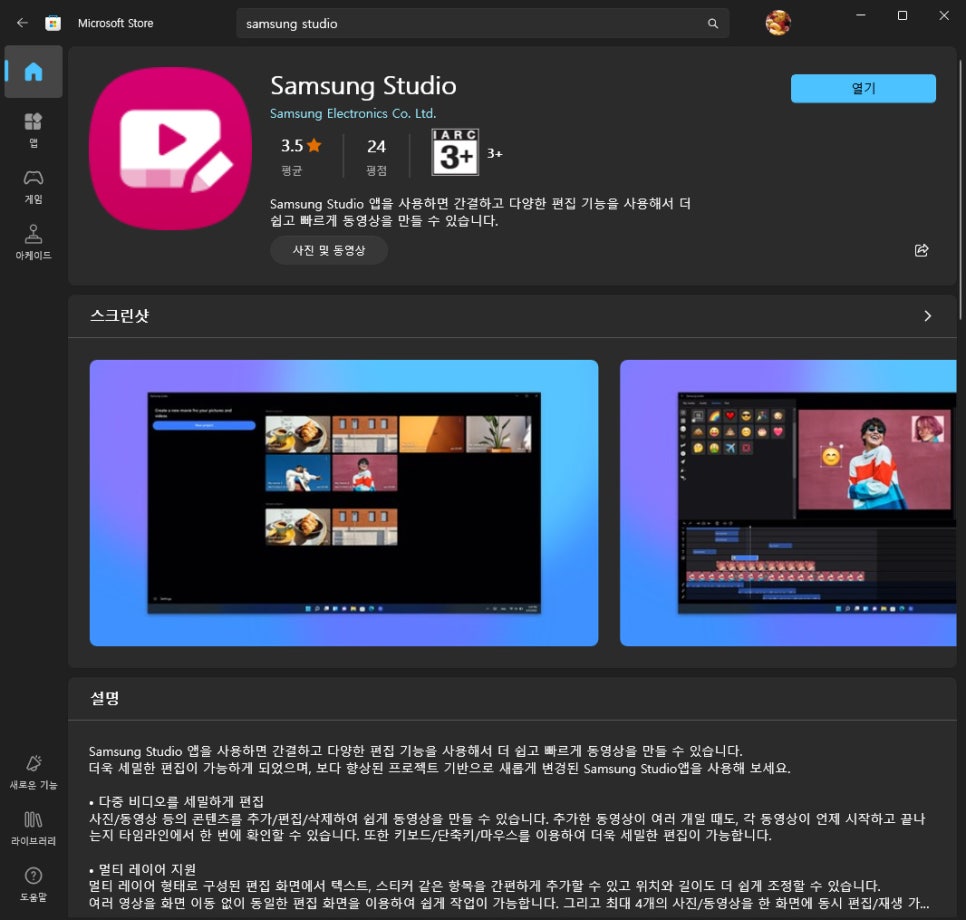Open the 게임 (Games) sidebar section
This screenshot has width=966, height=920.
pos(33,187)
